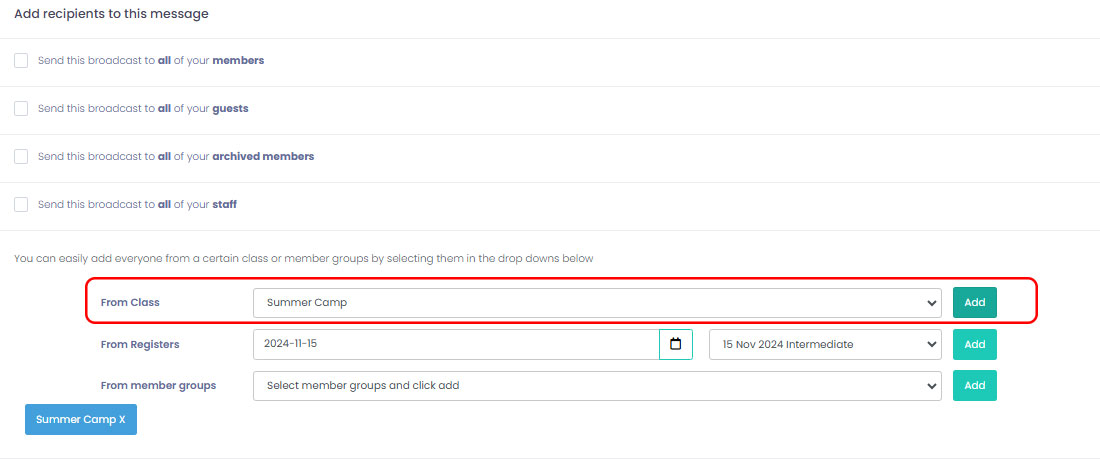Click the From member groups label
The width and height of the screenshot is (1100, 459).
coord(158,385)
